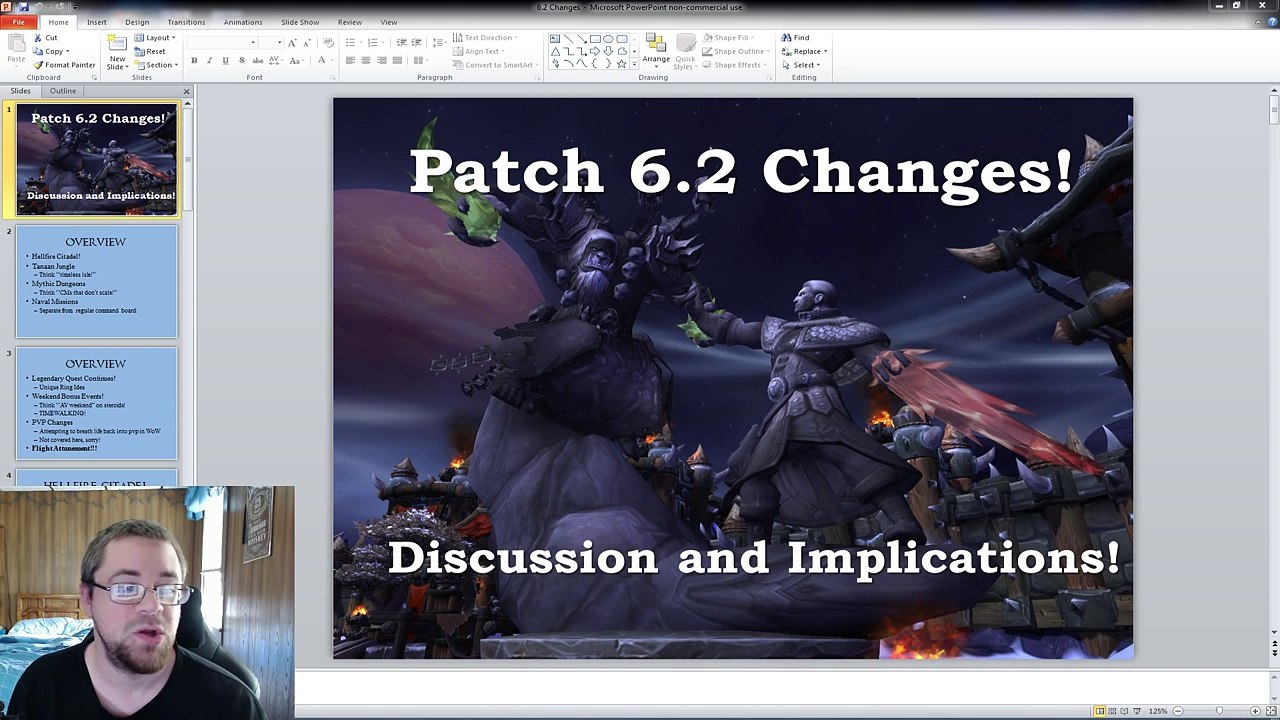The width and height of the screenshot is (1280, 720).
Task: Save the presentation from Quick Access toolbar
Action: coord(25,6)
